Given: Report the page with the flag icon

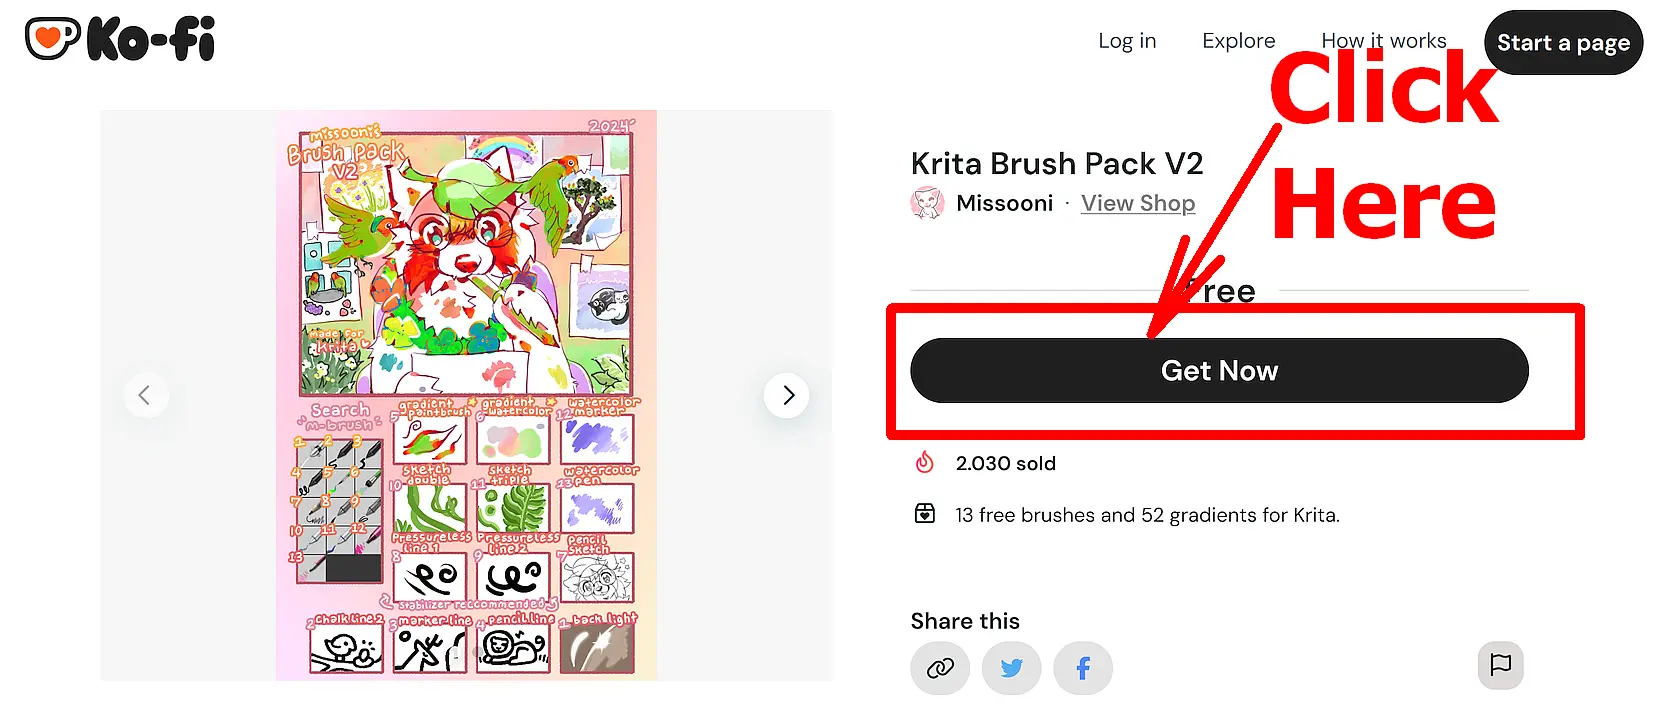Looking at the screenshot, I should (x=1500, y=665).
